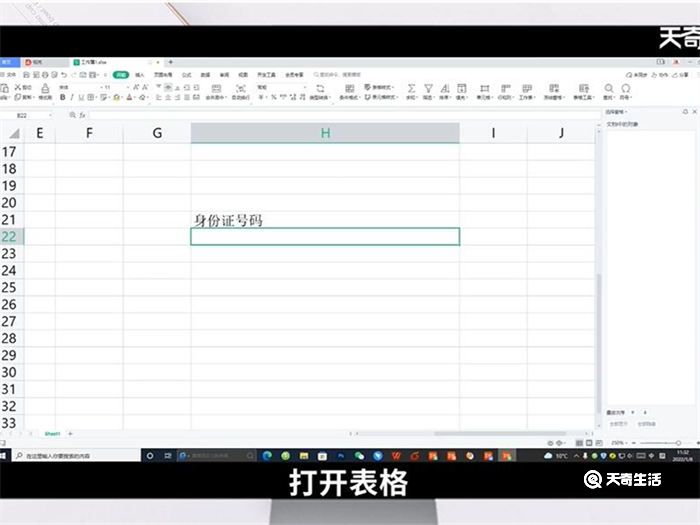Viewport: 700px width, 525px height.
Task: Click the Sort A-Z icon
Action: pos(445,88)
